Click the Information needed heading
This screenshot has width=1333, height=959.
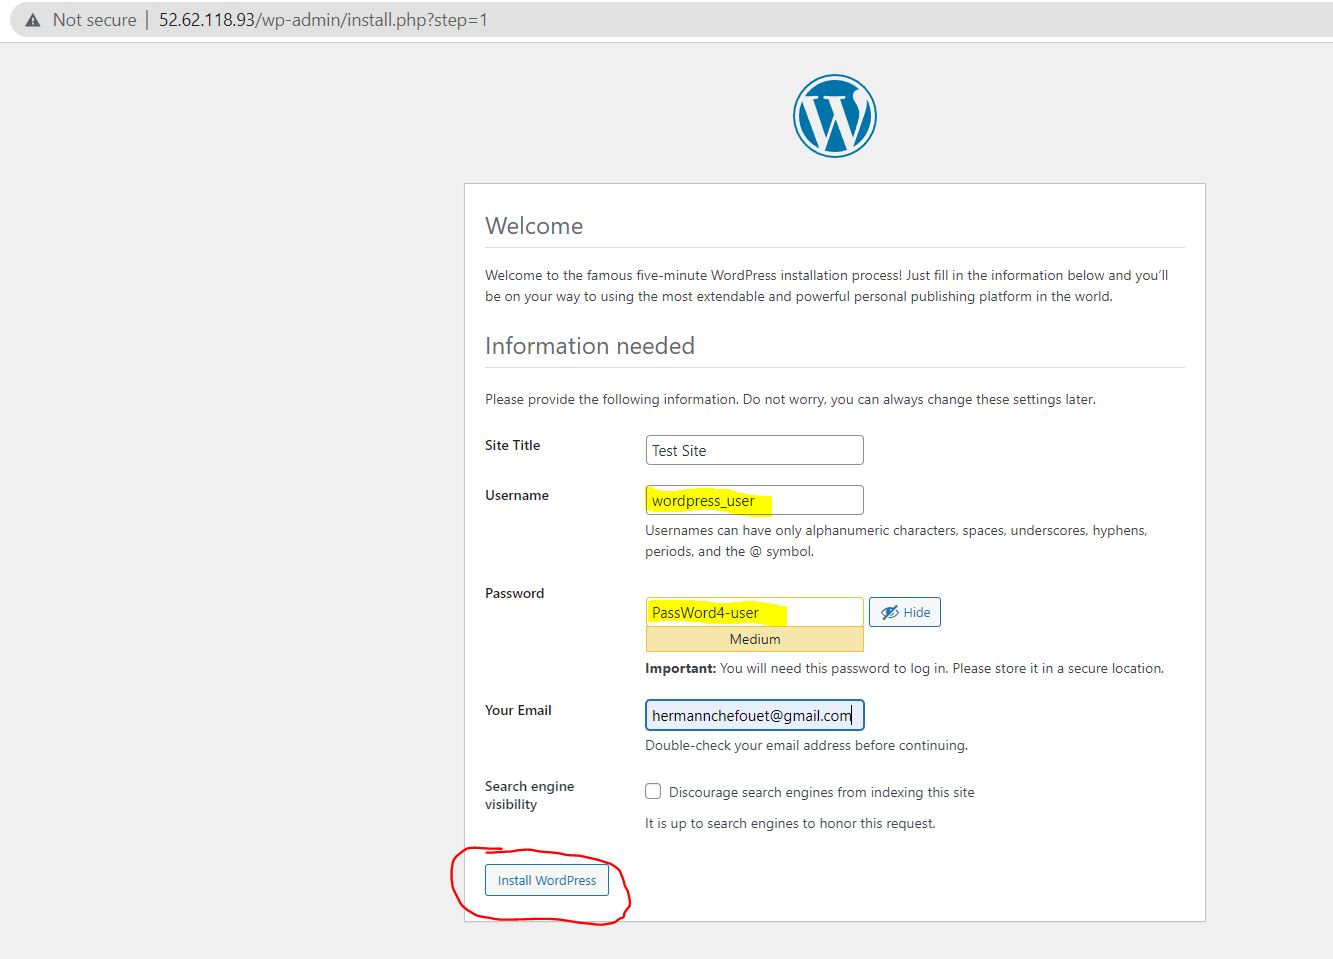click(x=590, y=346)
